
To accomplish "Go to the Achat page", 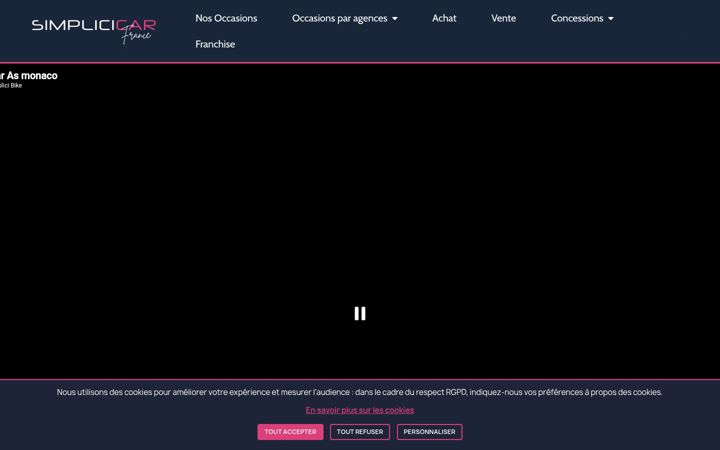I will (444, 18).
